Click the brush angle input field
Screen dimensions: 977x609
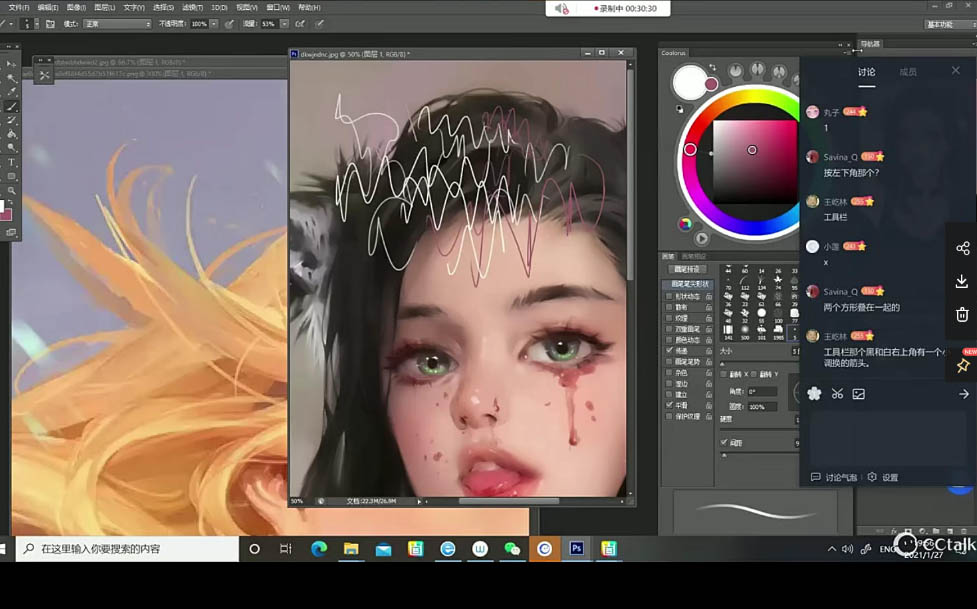click(x=762, y=391)
